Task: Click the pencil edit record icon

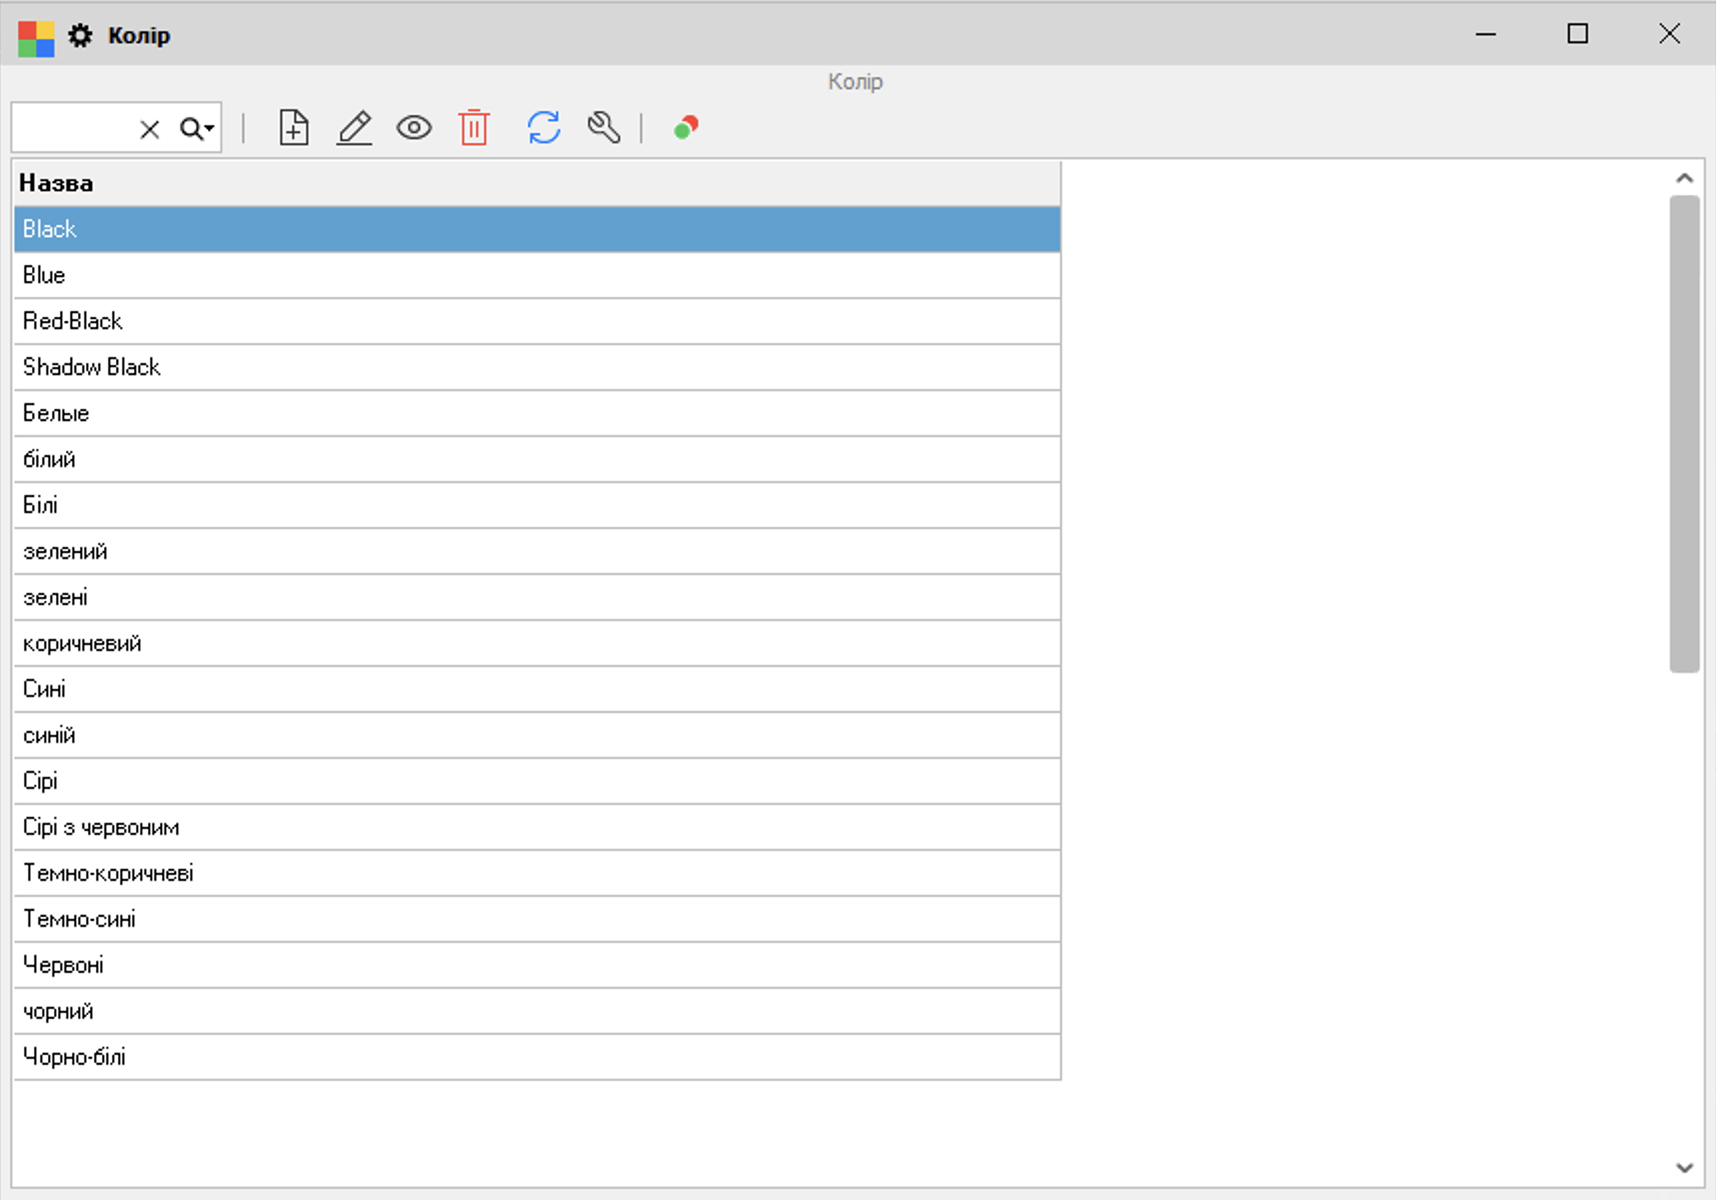Action: [354, 128]
